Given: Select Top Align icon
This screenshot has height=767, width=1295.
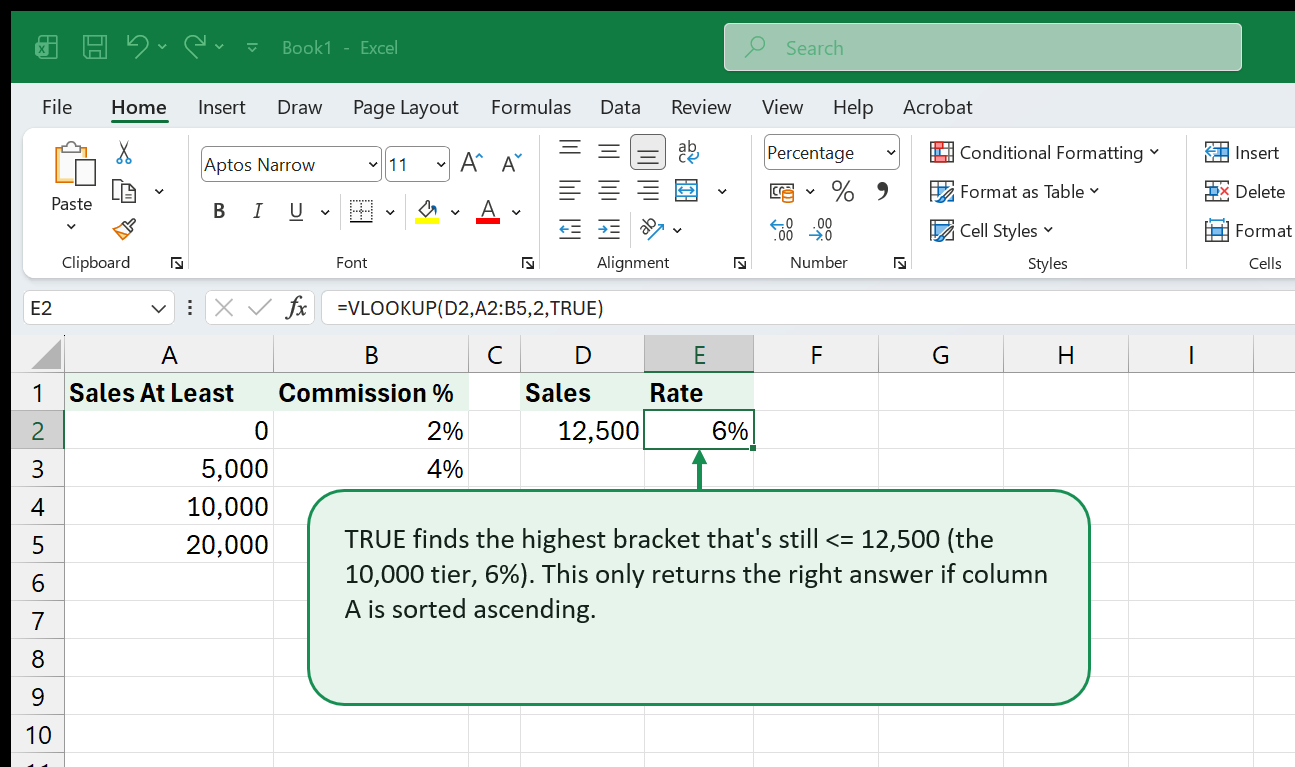Looking at the screenshot, I should click(x=570, y=150).
